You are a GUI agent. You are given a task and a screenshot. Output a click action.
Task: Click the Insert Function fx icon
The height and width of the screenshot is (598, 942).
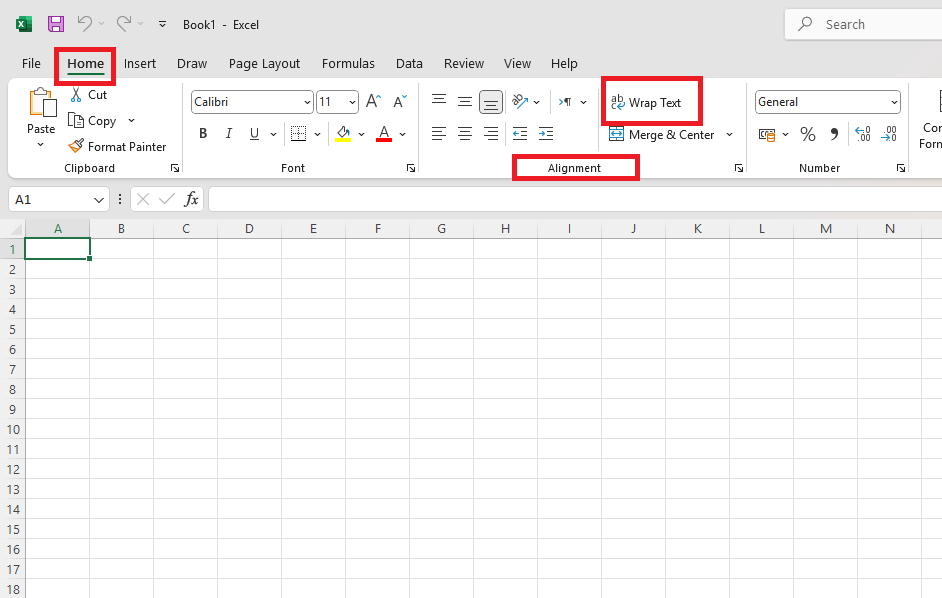click(x=191, y=200)
